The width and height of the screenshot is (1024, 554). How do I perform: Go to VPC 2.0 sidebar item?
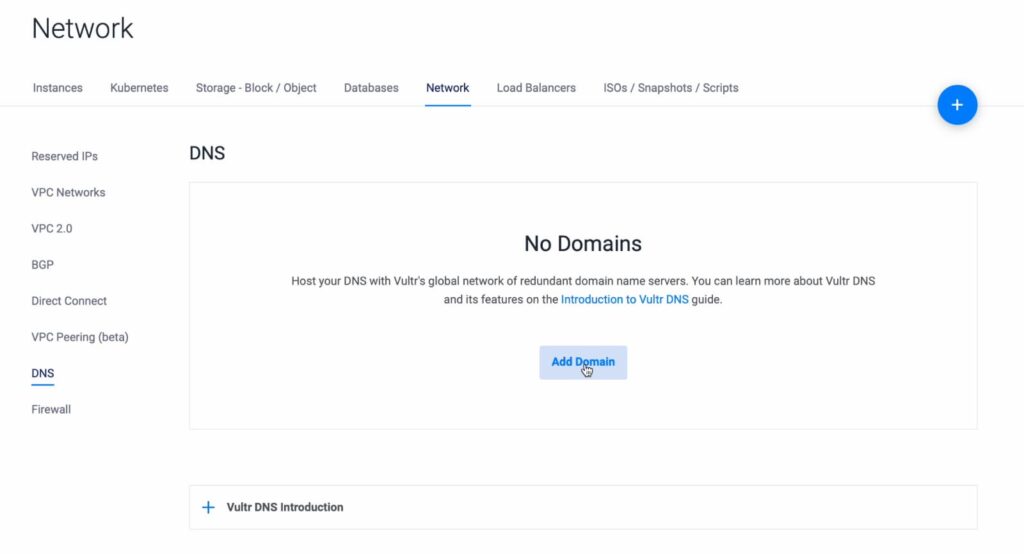52,228
